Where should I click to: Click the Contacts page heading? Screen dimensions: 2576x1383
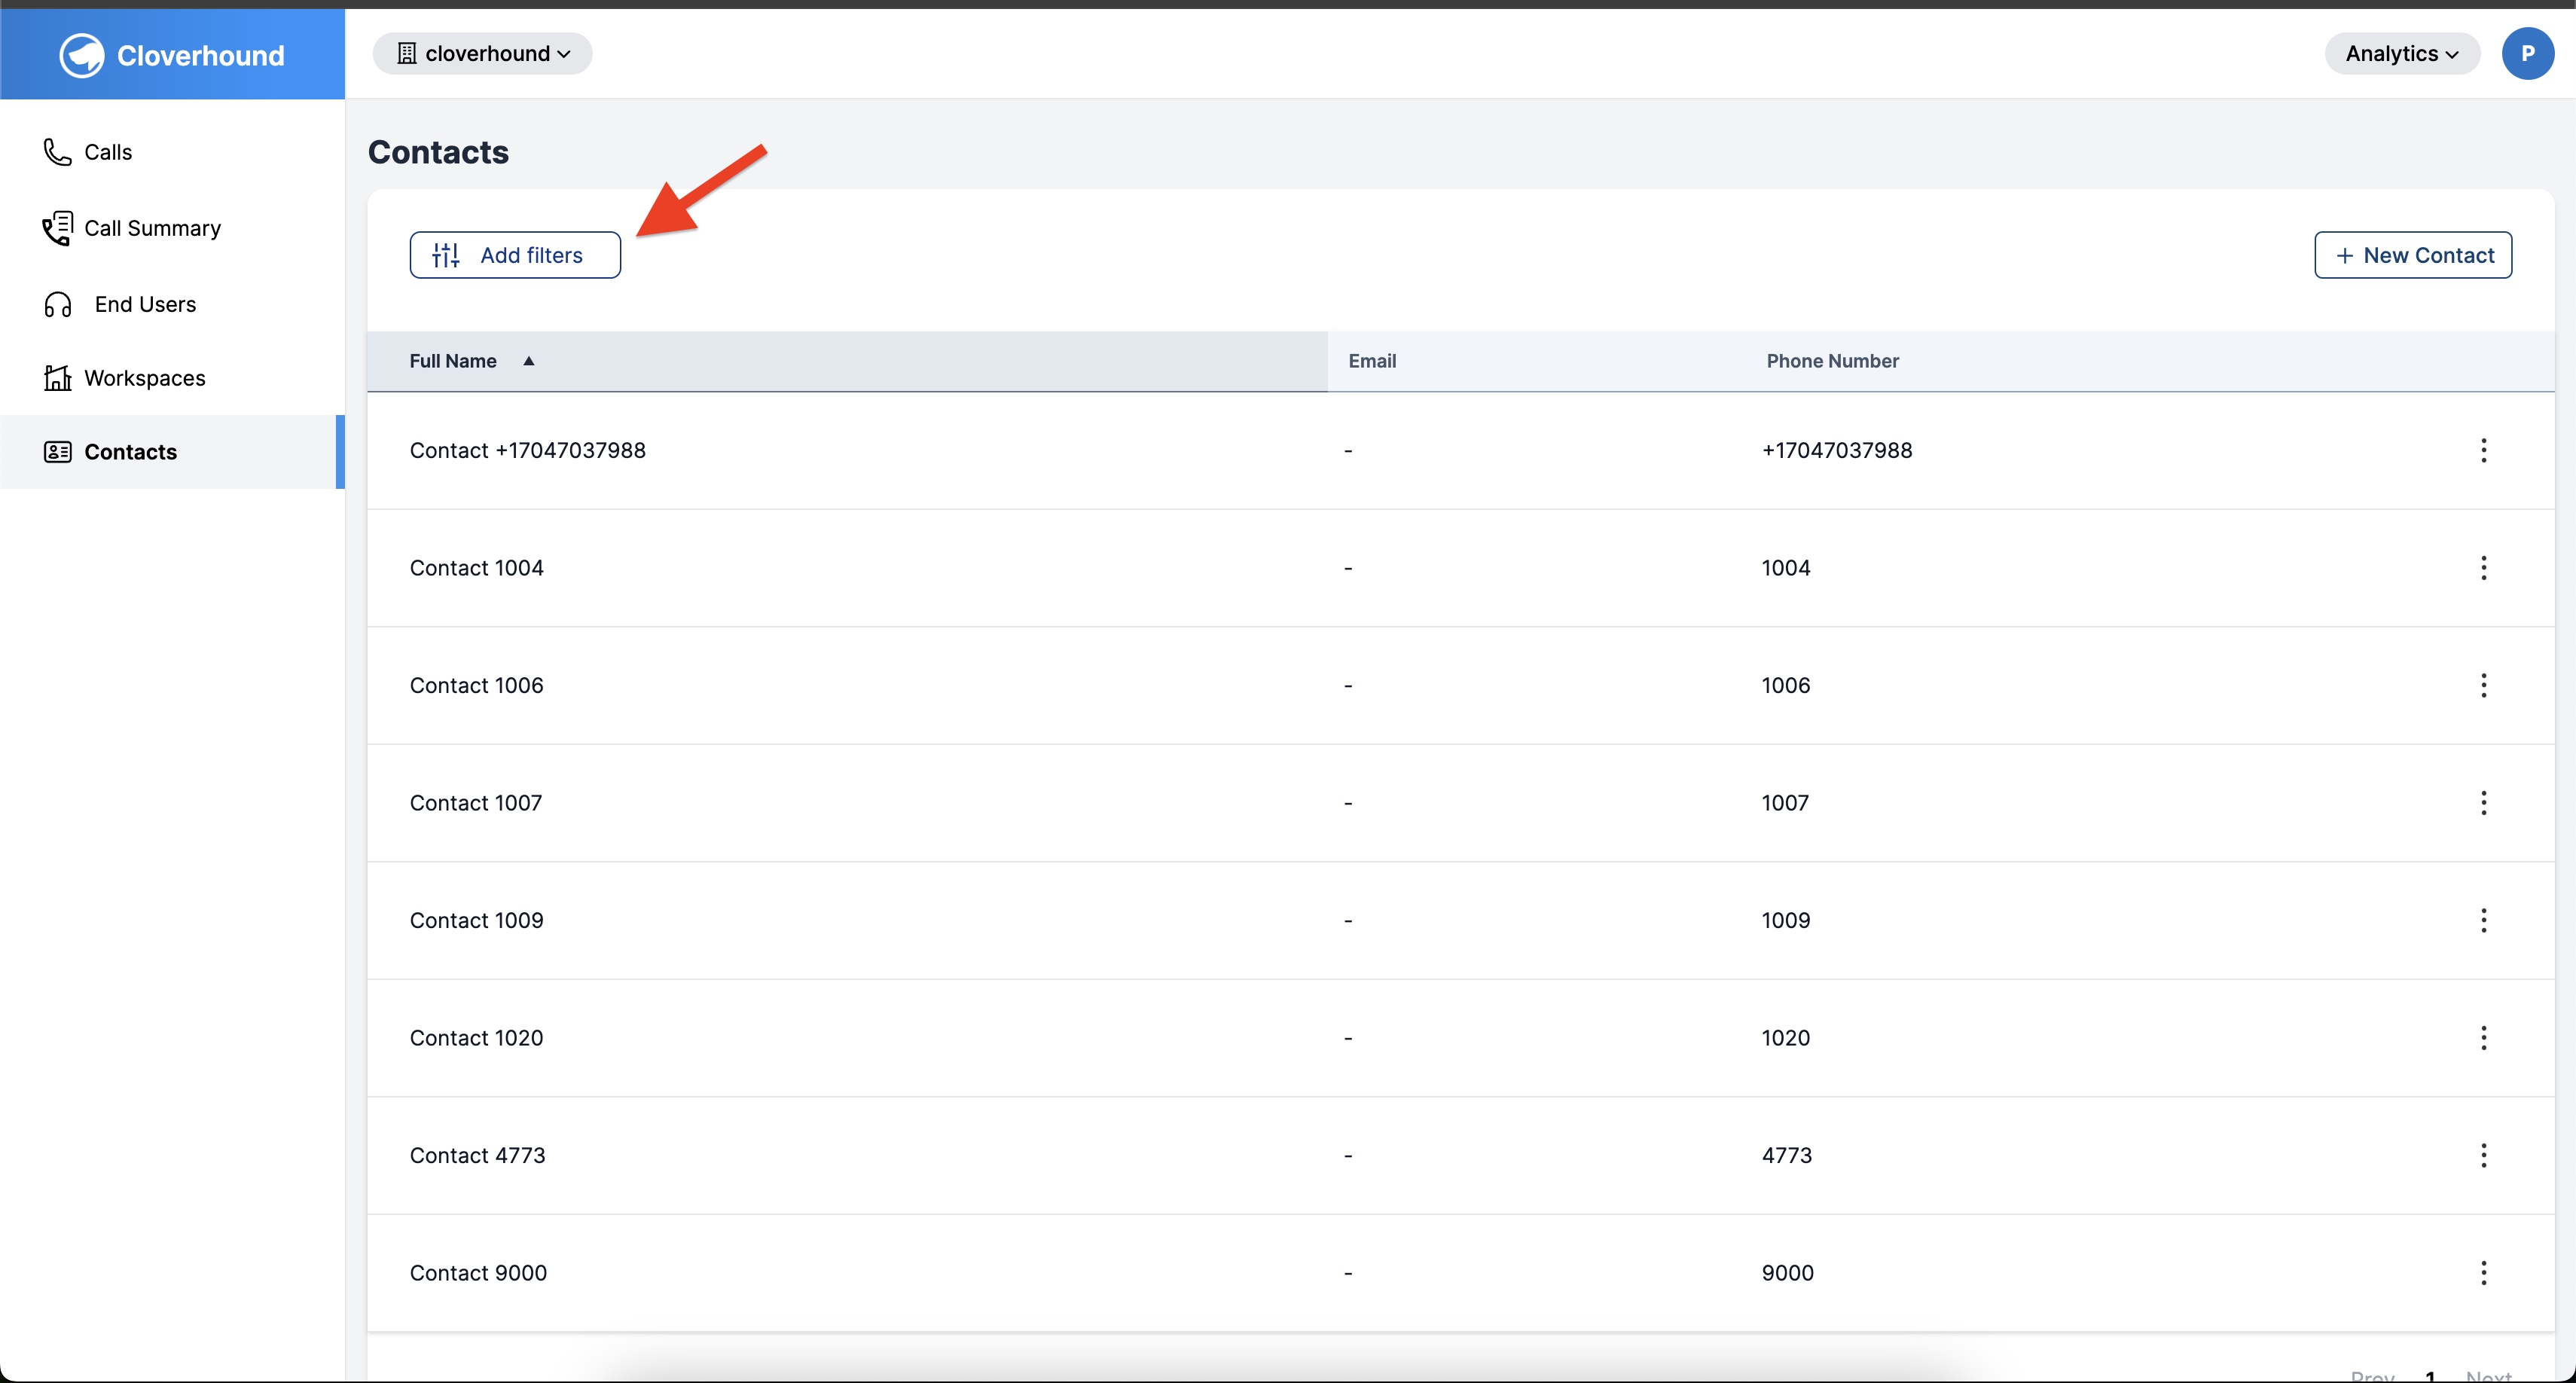[x=438, y=152]
